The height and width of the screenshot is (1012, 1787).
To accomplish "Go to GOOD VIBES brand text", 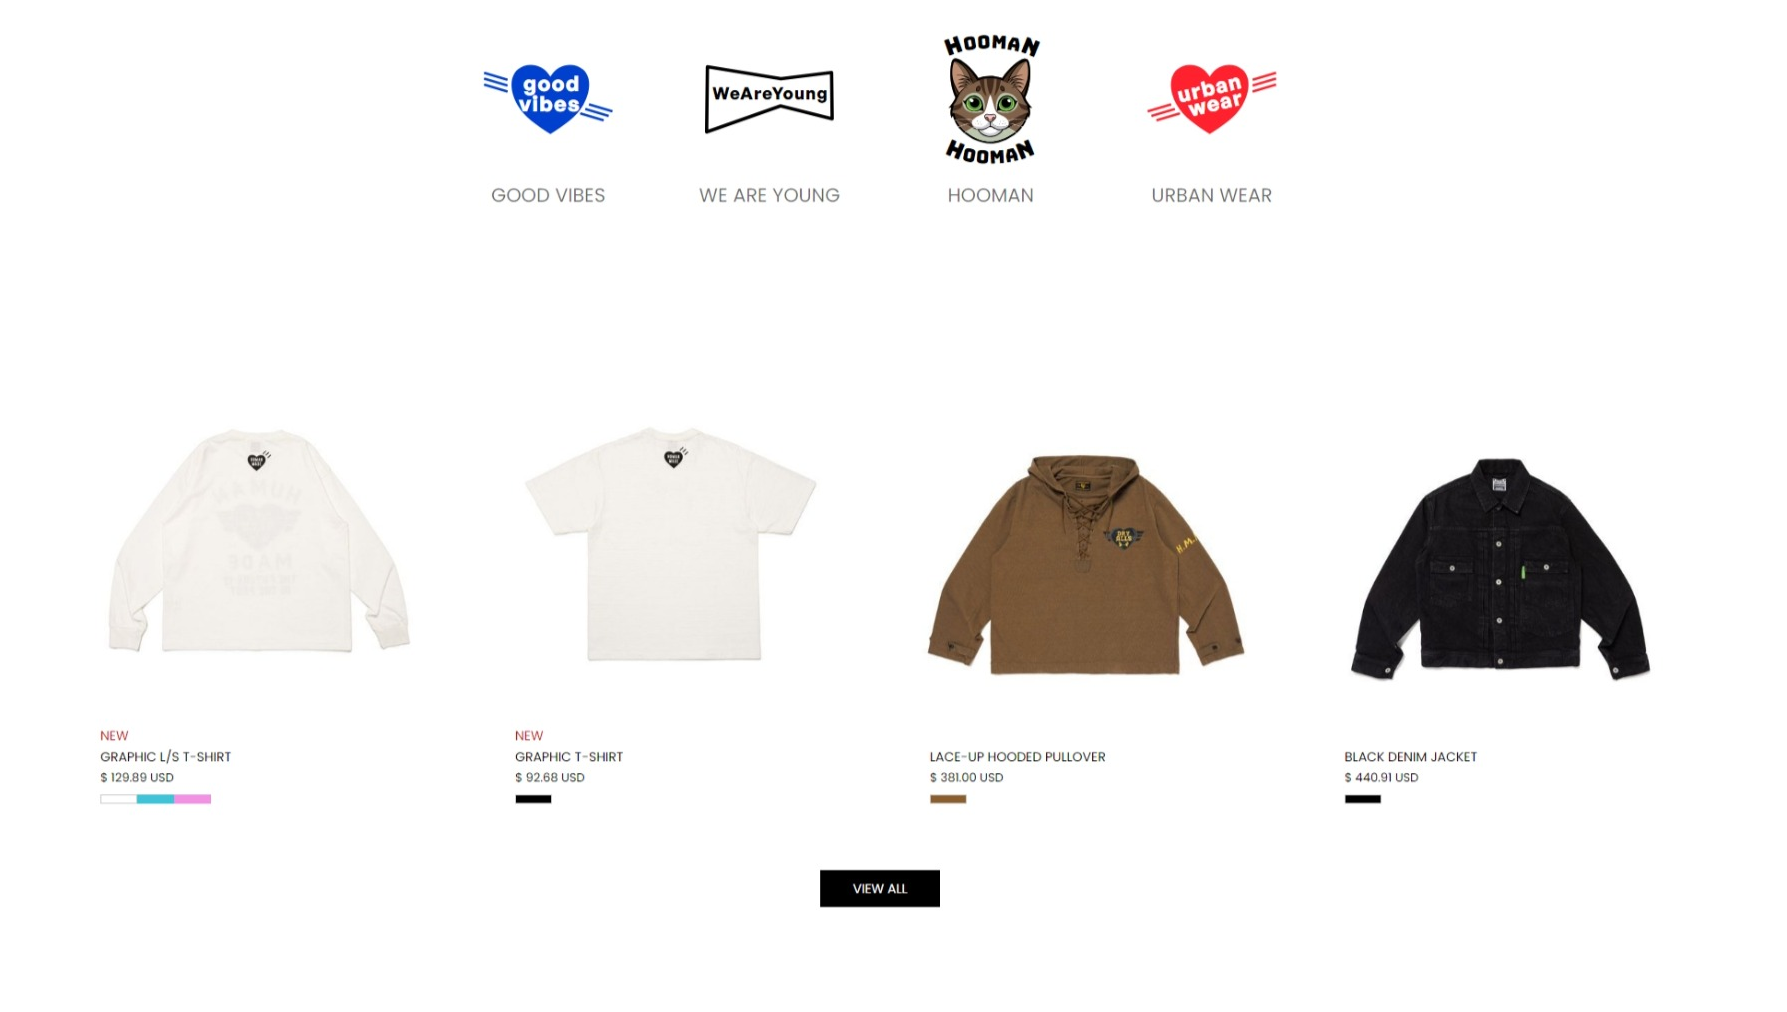I will tap(548, 195).
